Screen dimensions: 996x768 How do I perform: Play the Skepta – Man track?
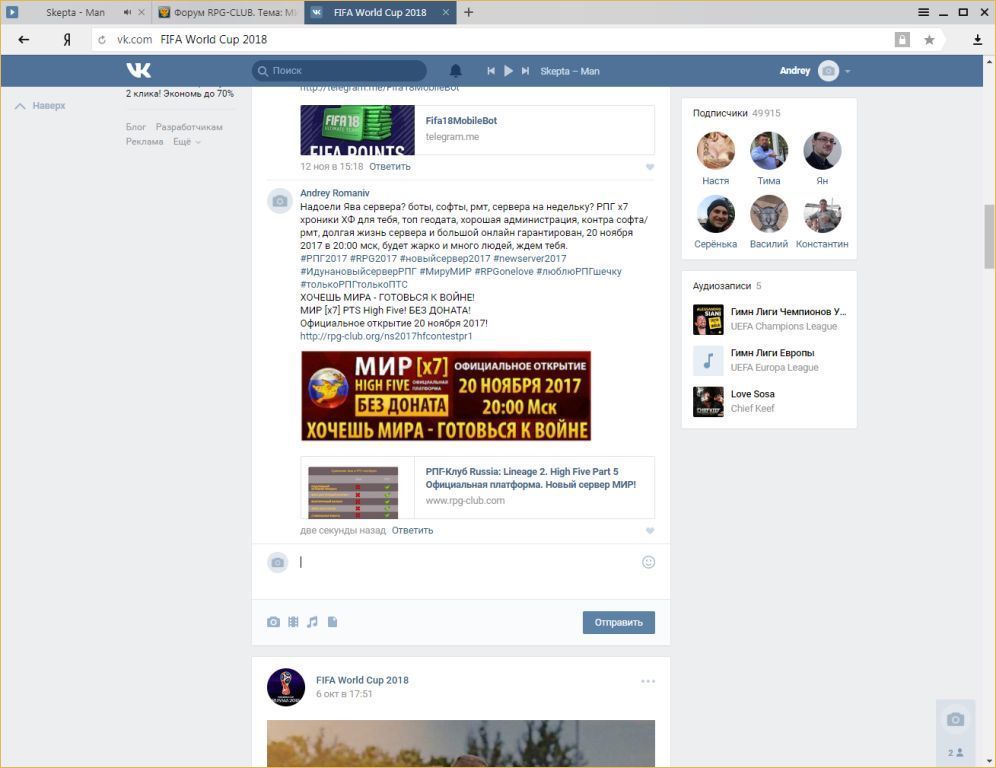pyautogui.click(x=508, y=71)
